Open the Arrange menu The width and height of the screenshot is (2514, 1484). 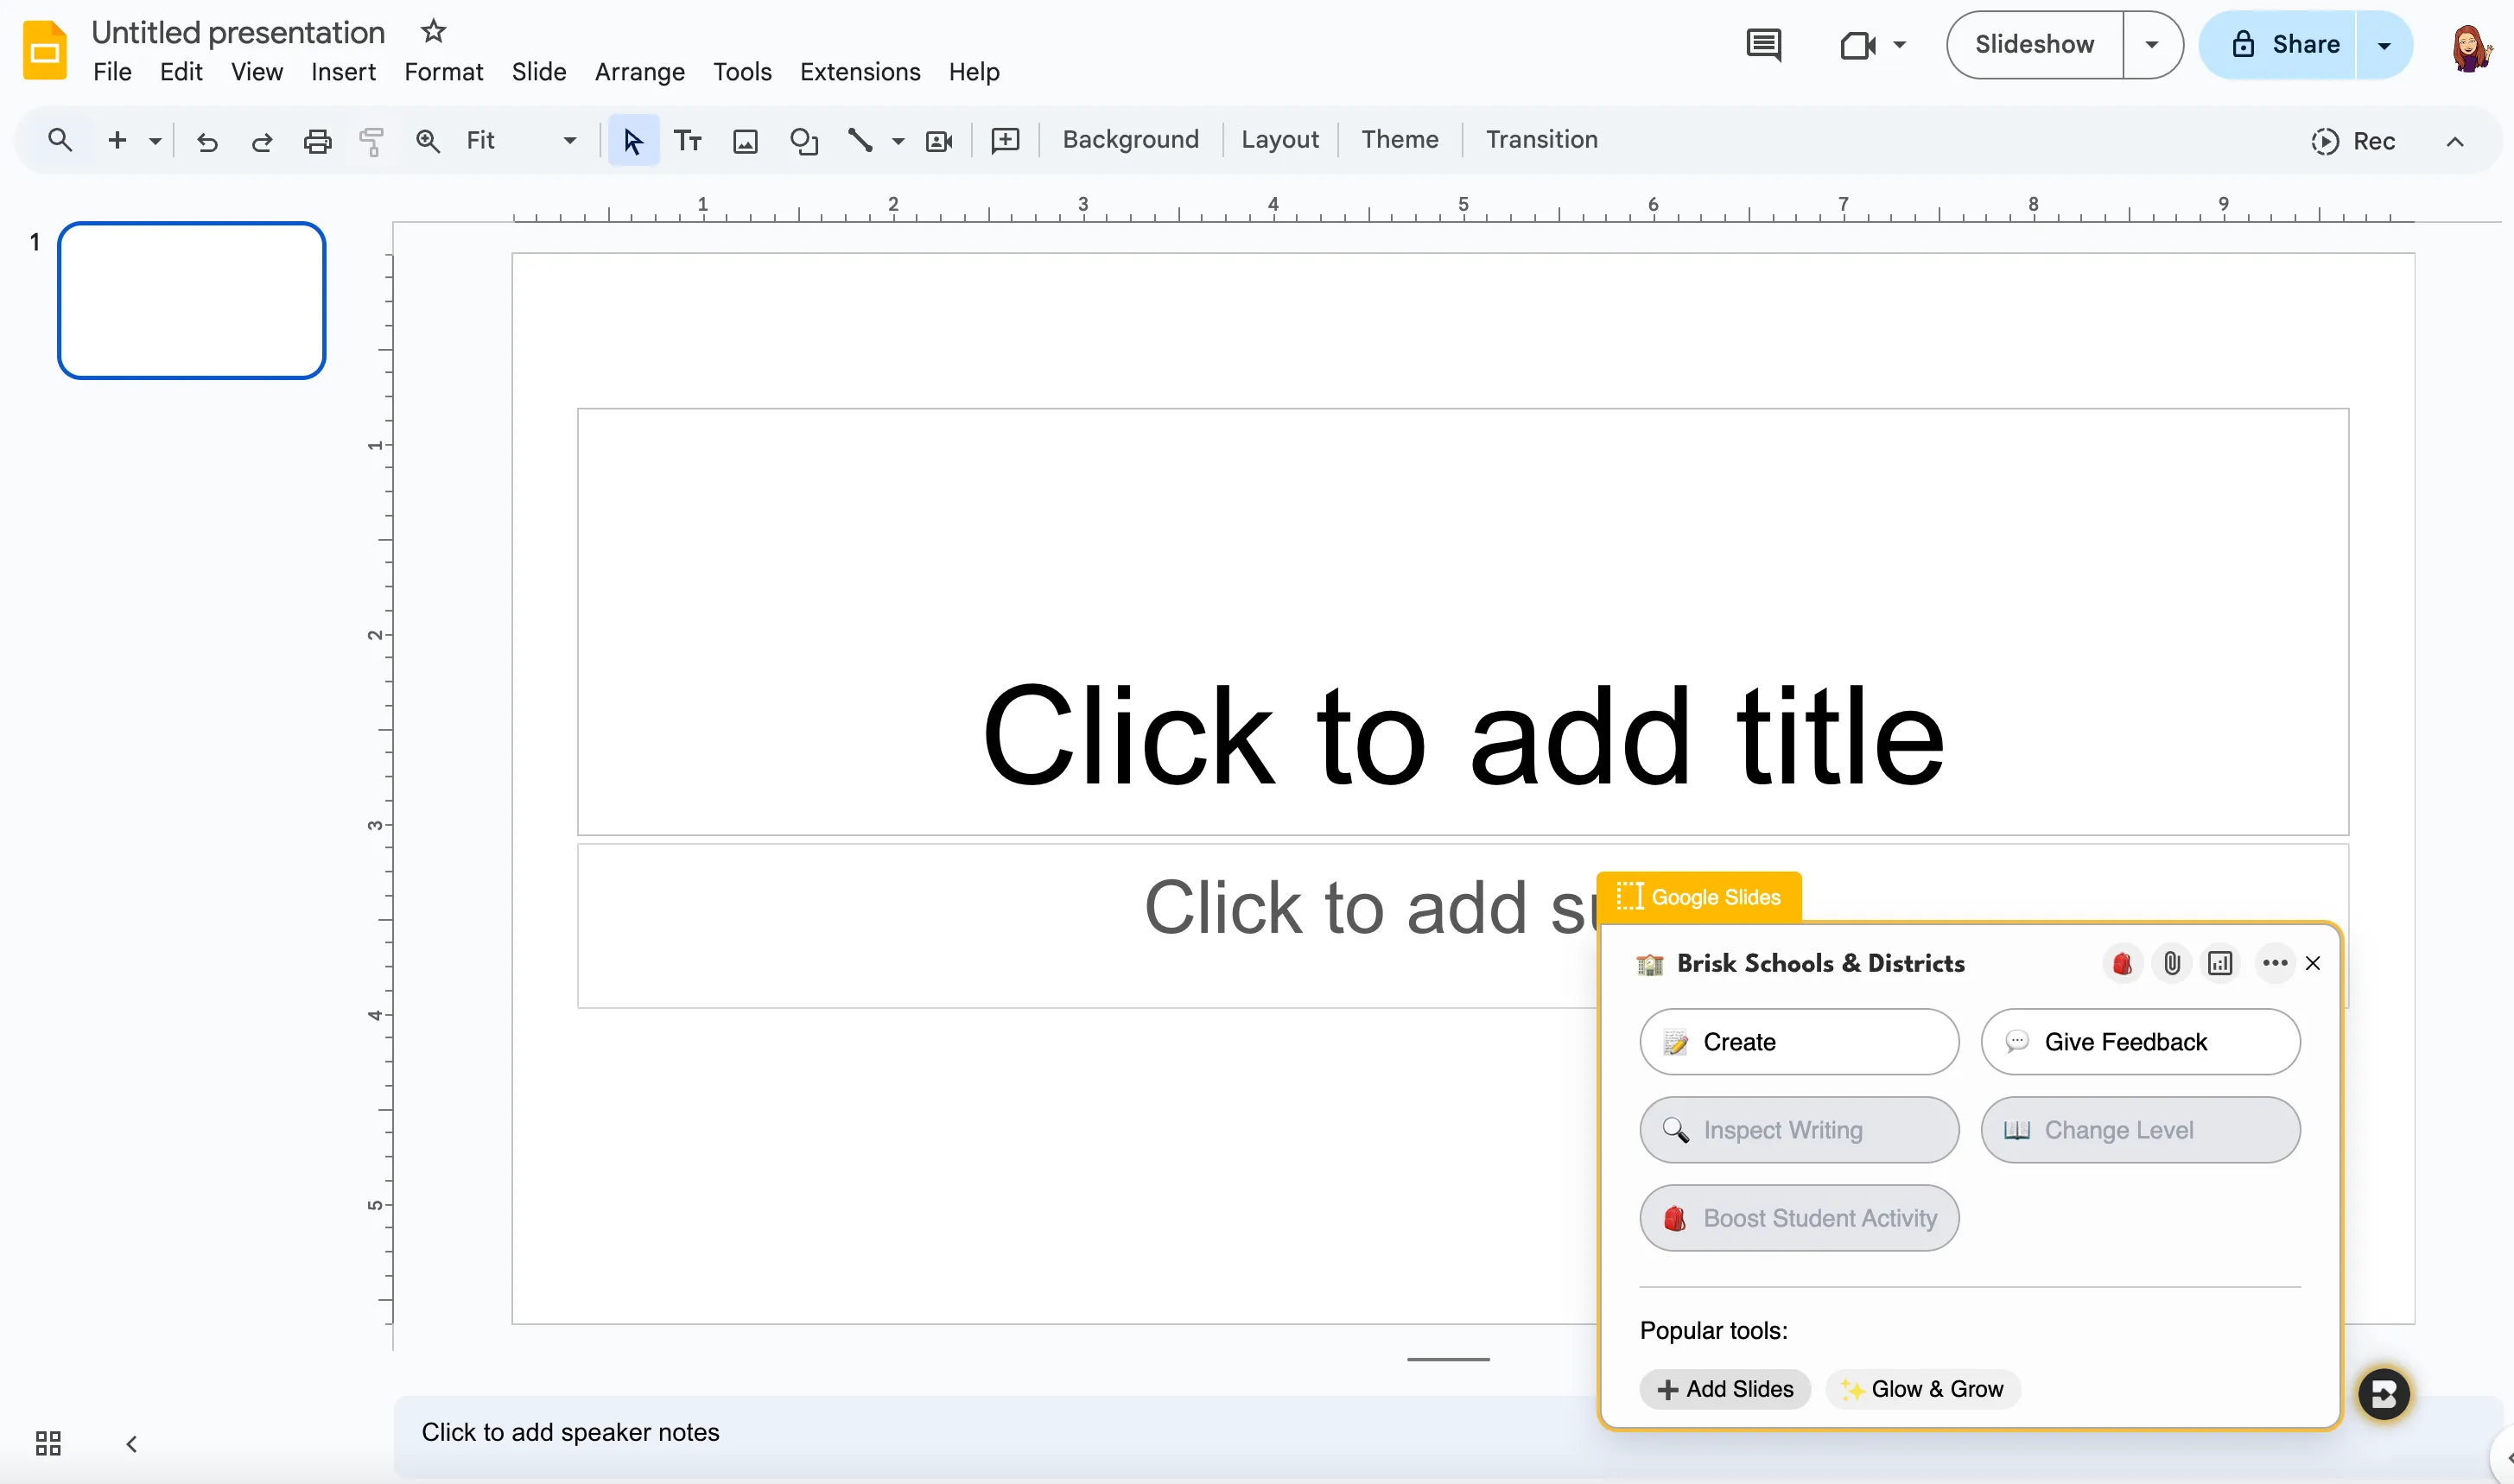pyautogui.click(x=639, y=72)
